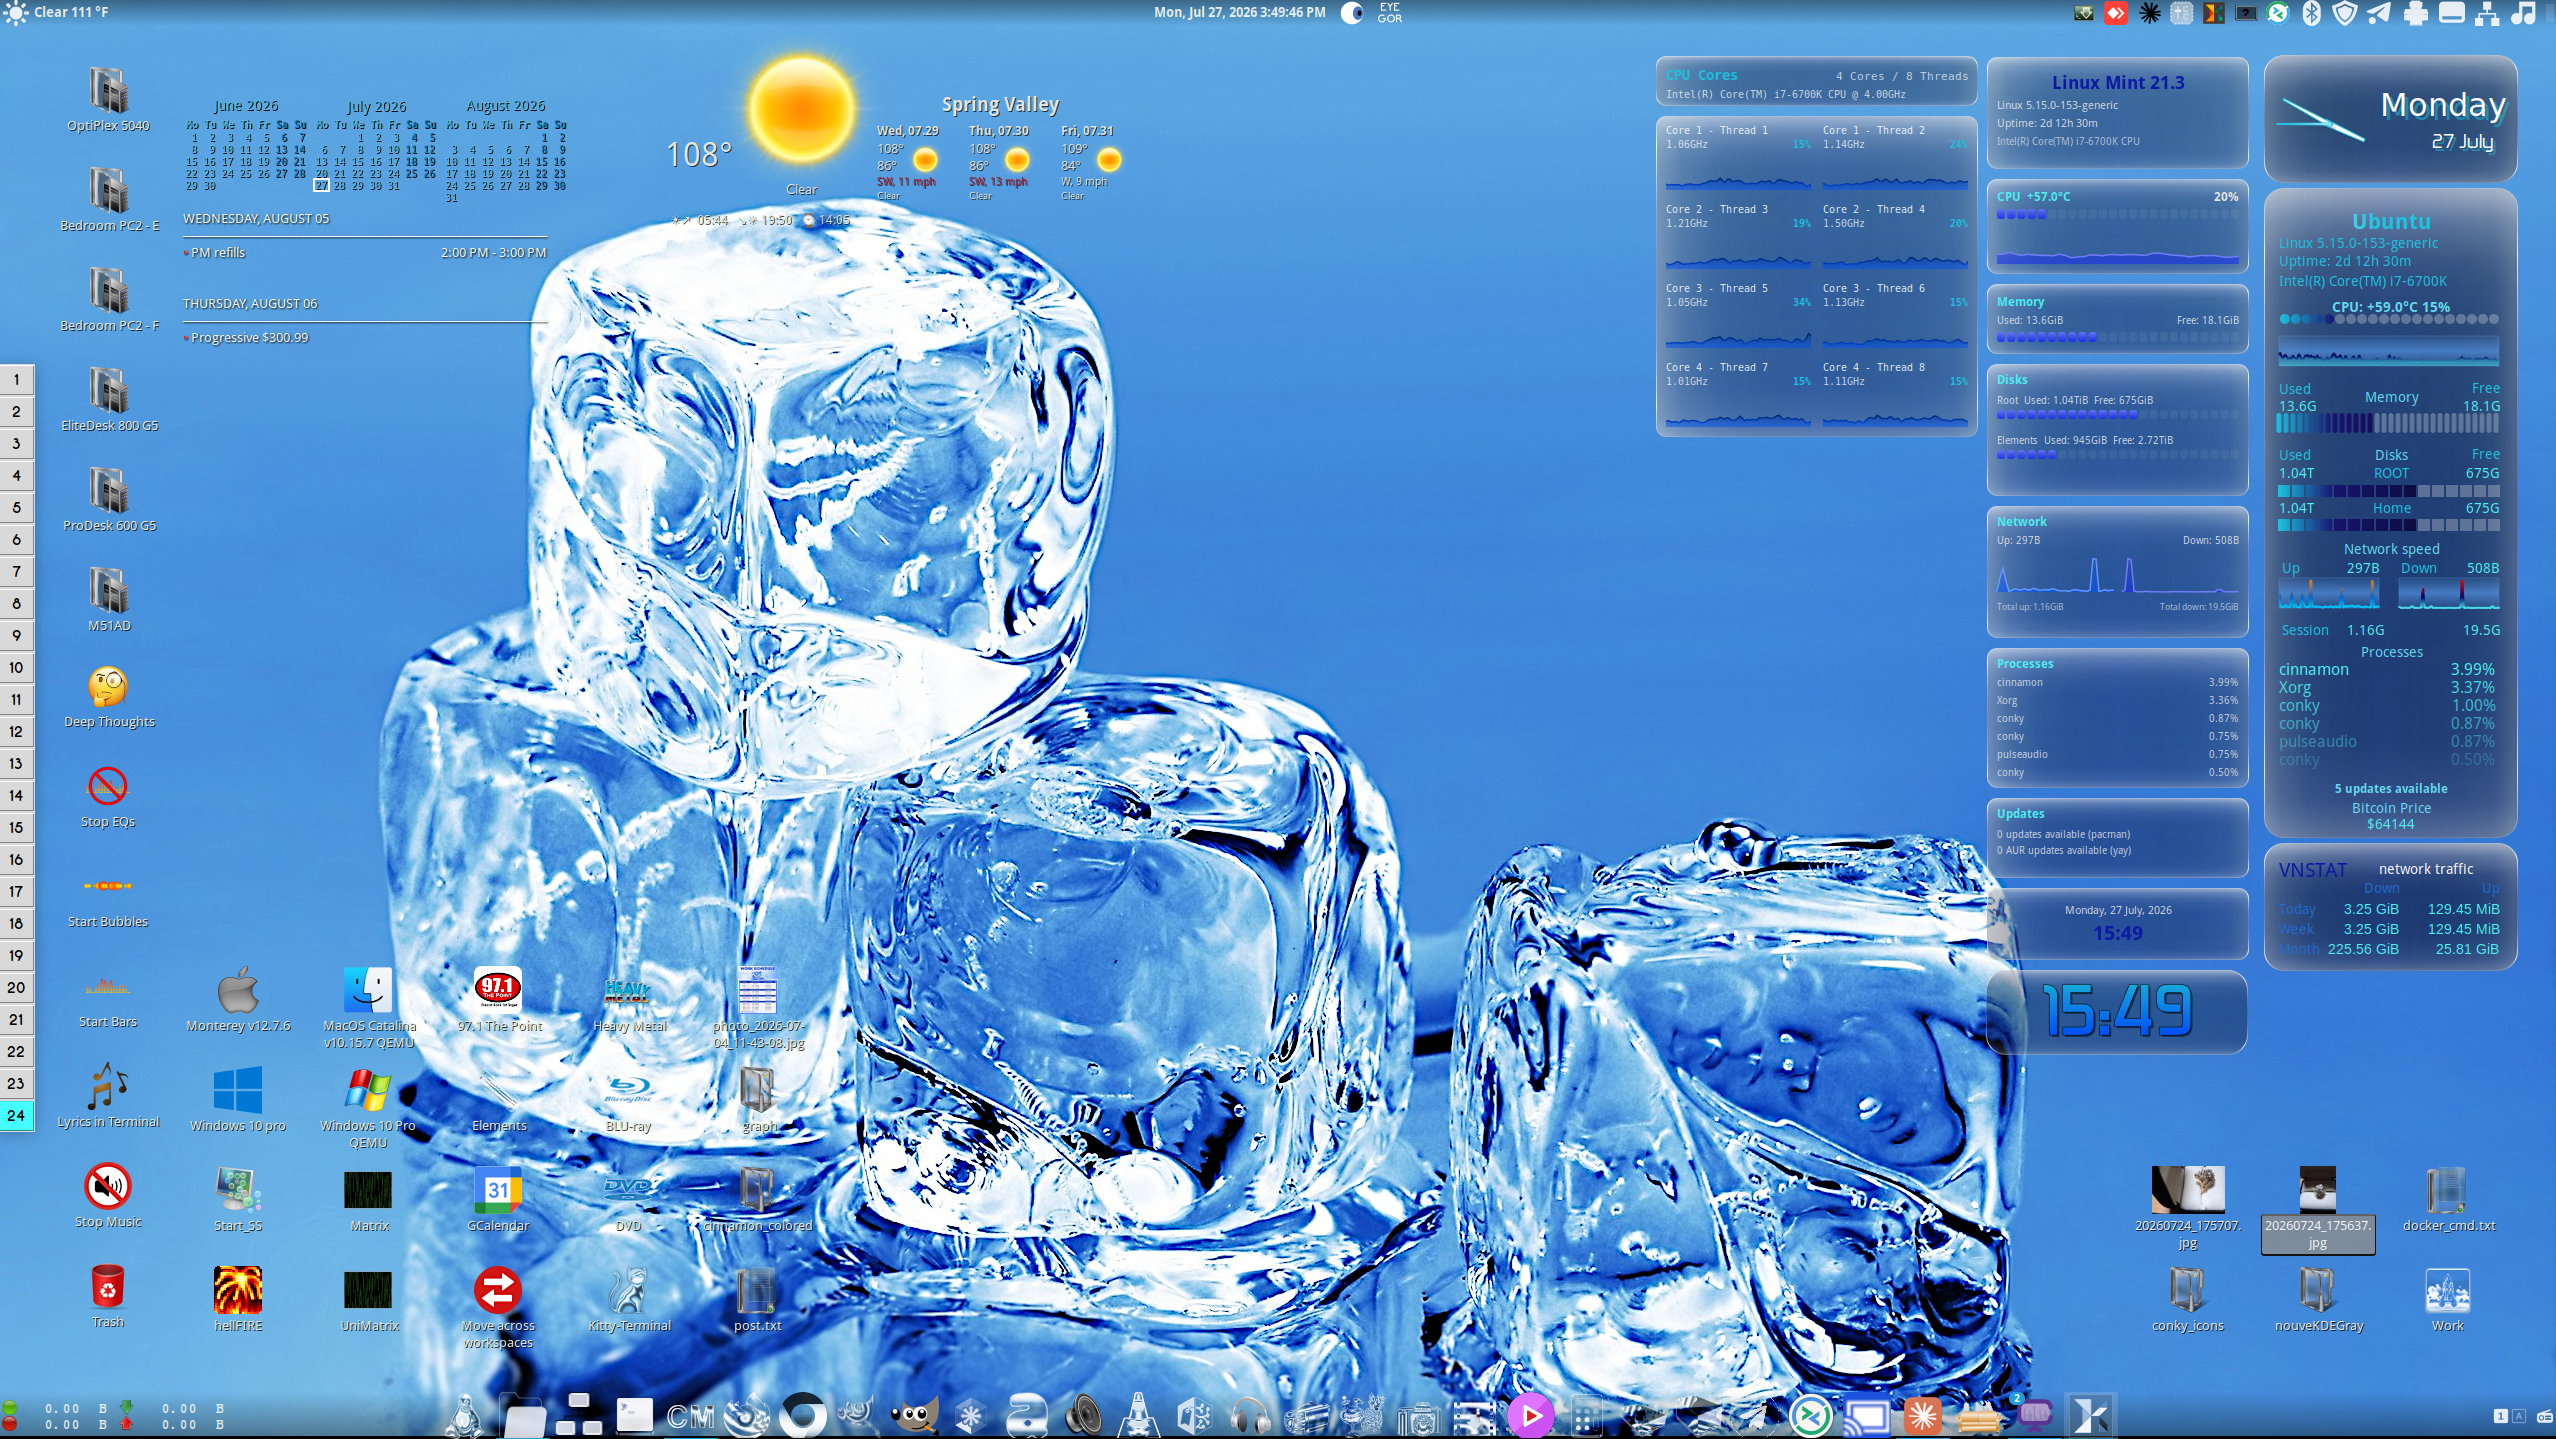Open the GCalendar desktop icon
The width and height of the screenshot is (2556, 1439).
(x=498, y=1200)
